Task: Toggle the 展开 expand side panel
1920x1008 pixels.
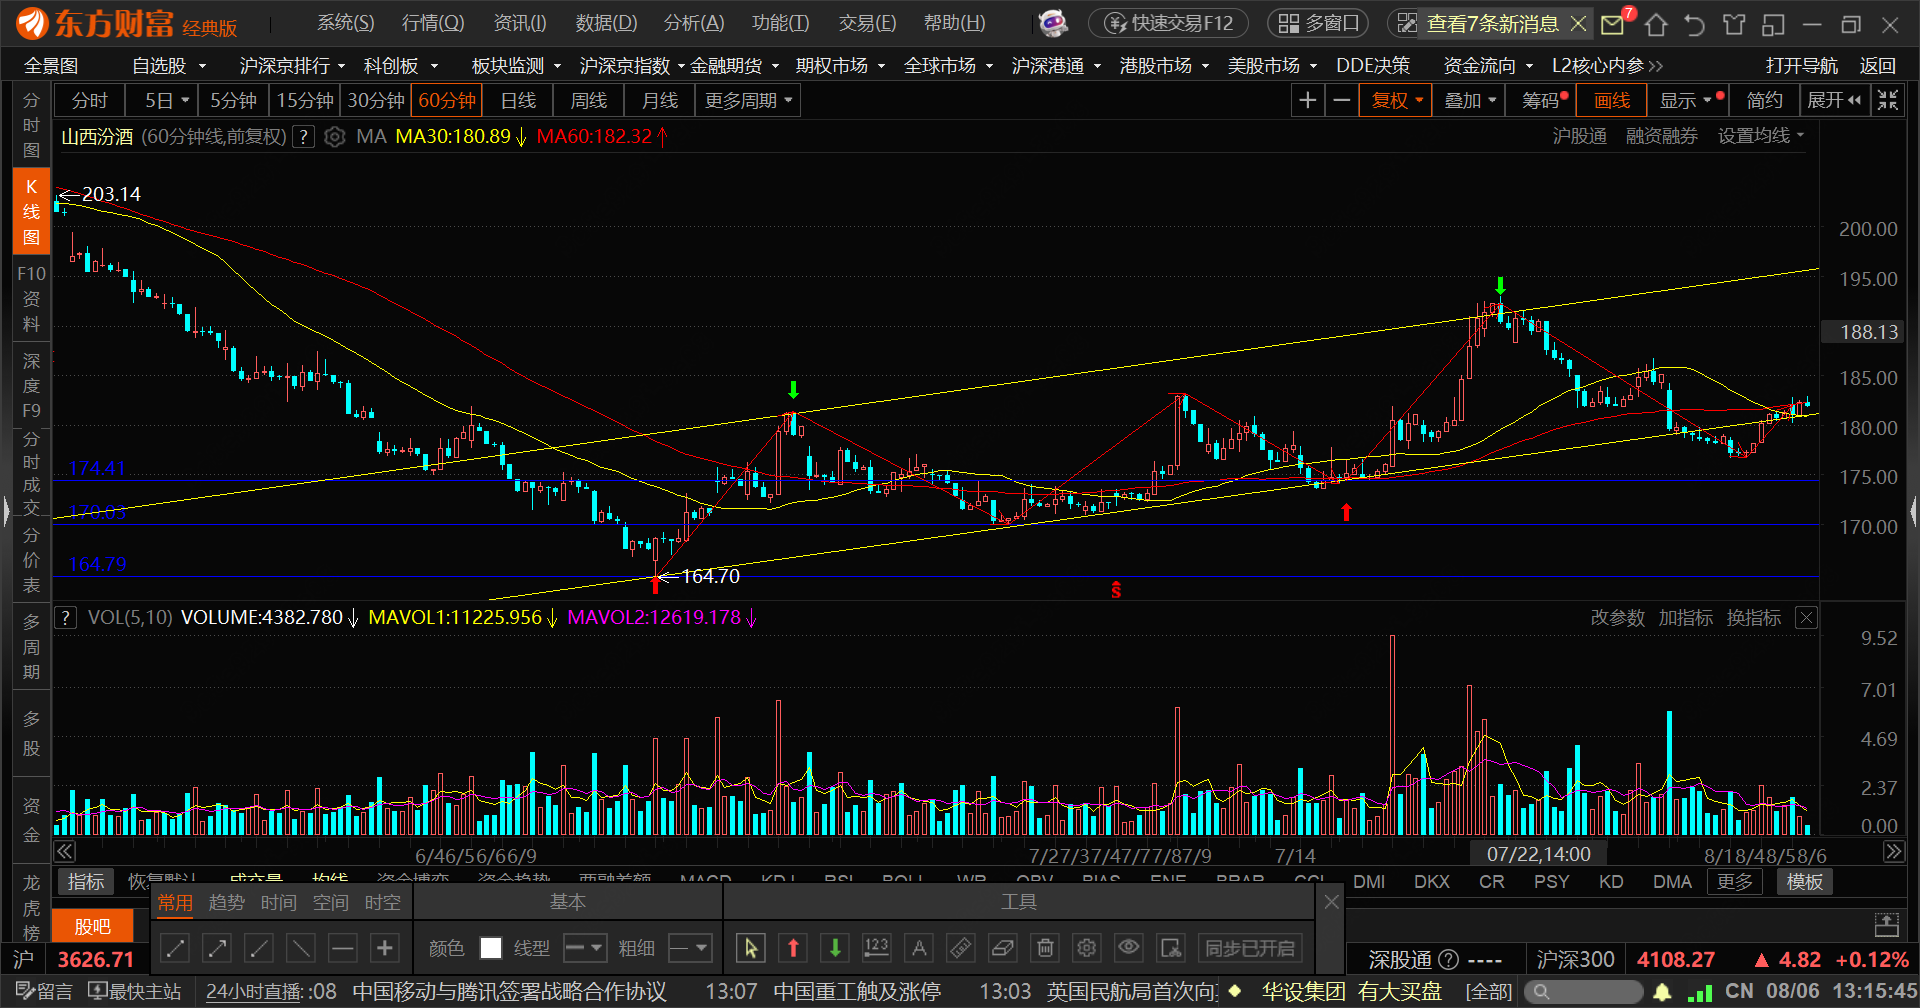Action: (x=1835, y=100)
